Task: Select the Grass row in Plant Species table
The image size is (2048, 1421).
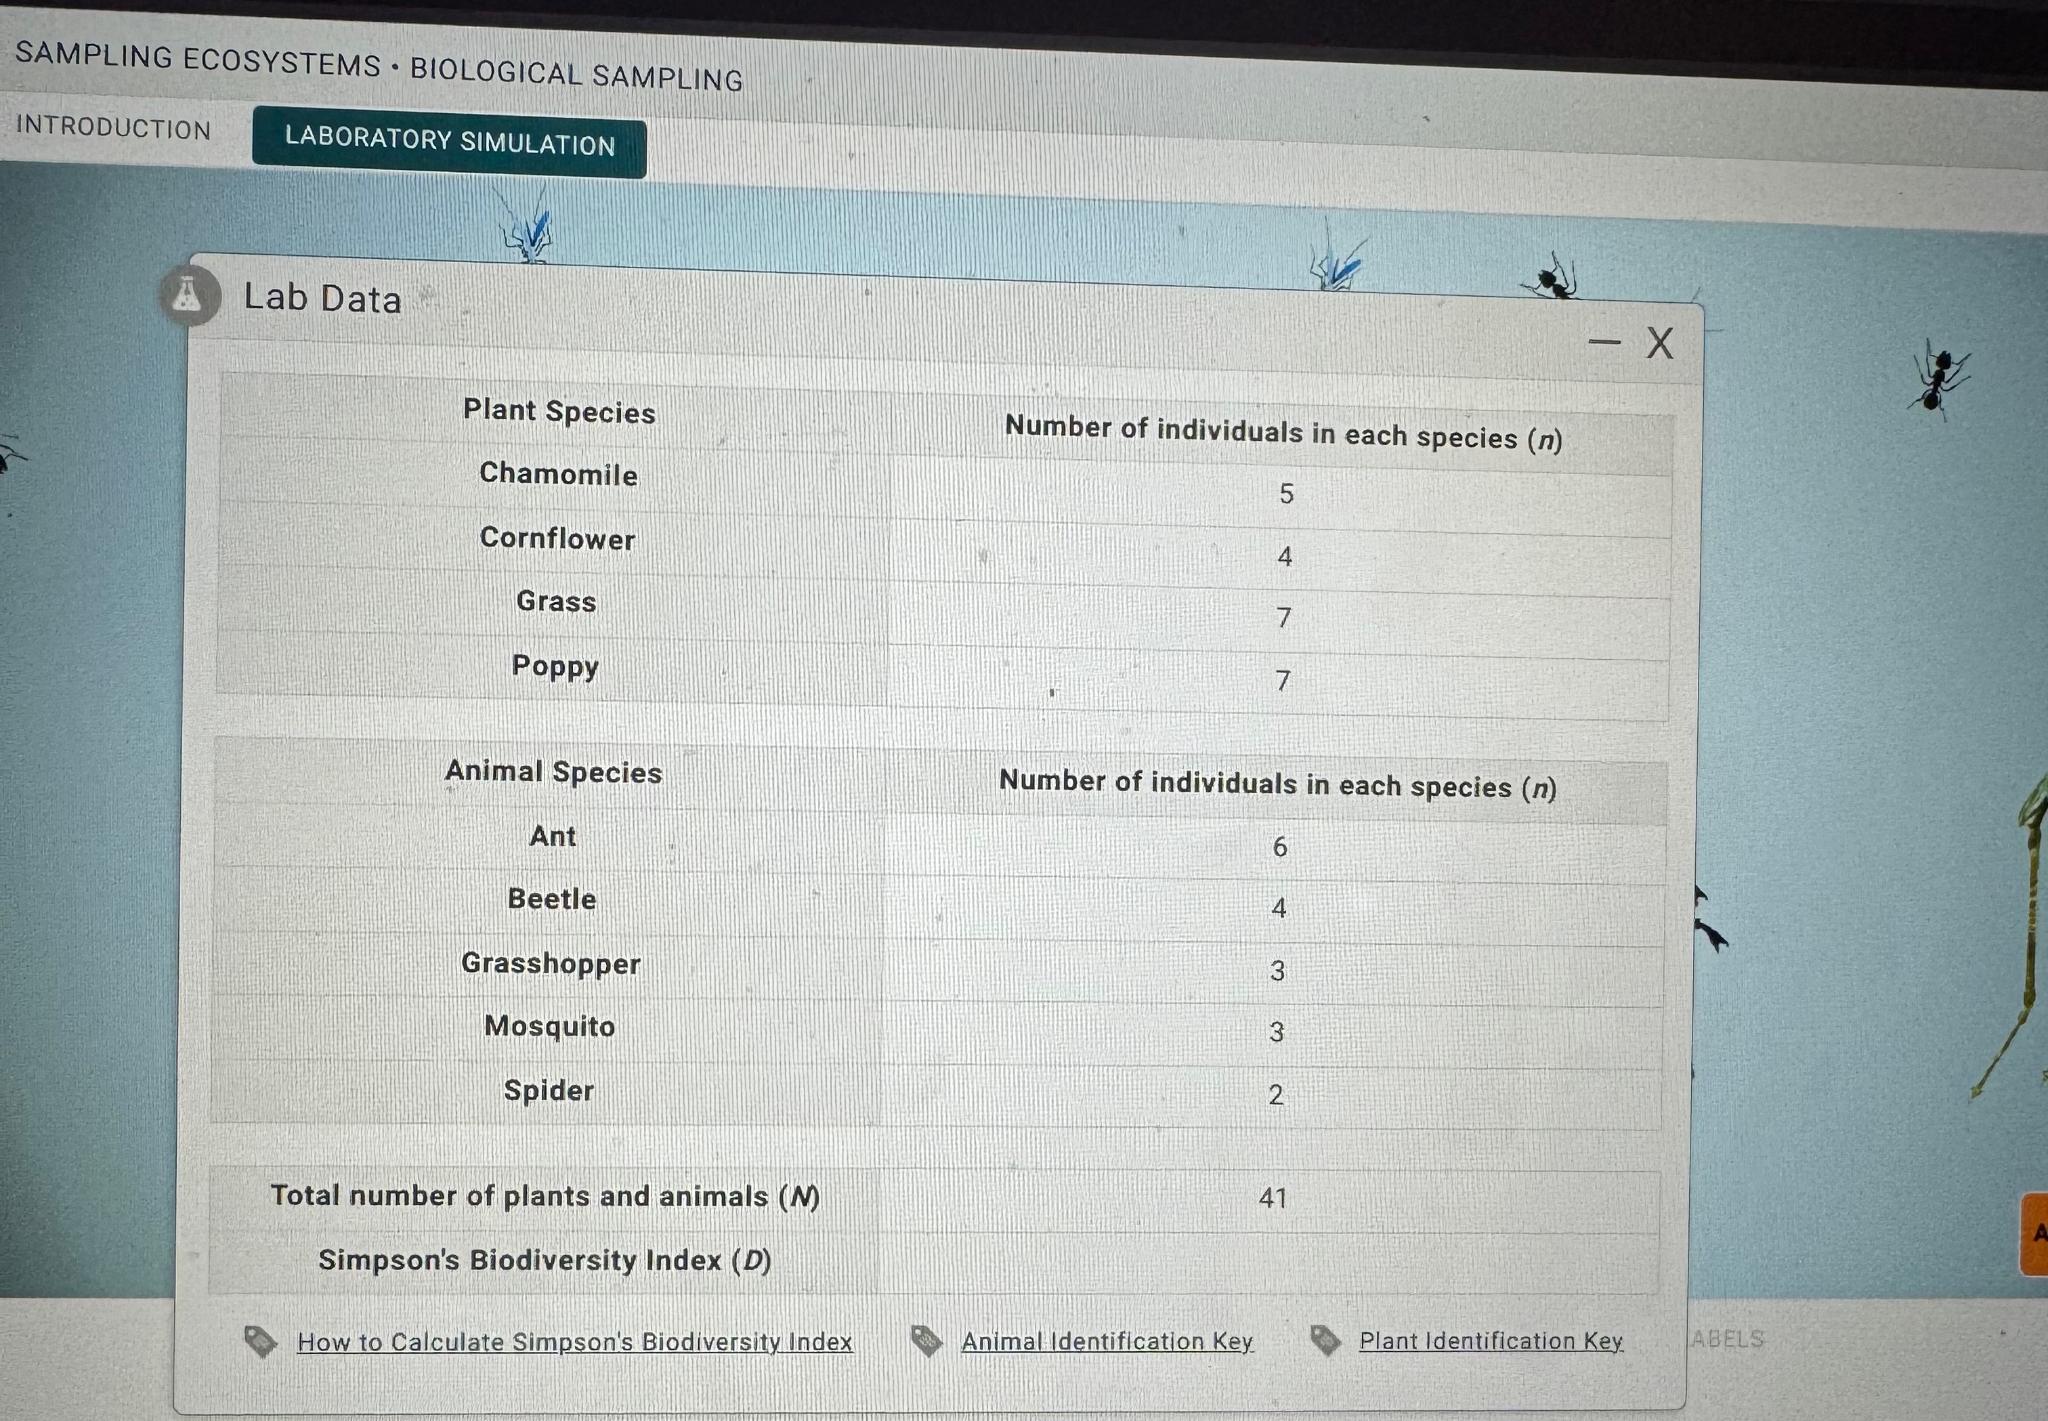Action: click(x=555, y=602)
